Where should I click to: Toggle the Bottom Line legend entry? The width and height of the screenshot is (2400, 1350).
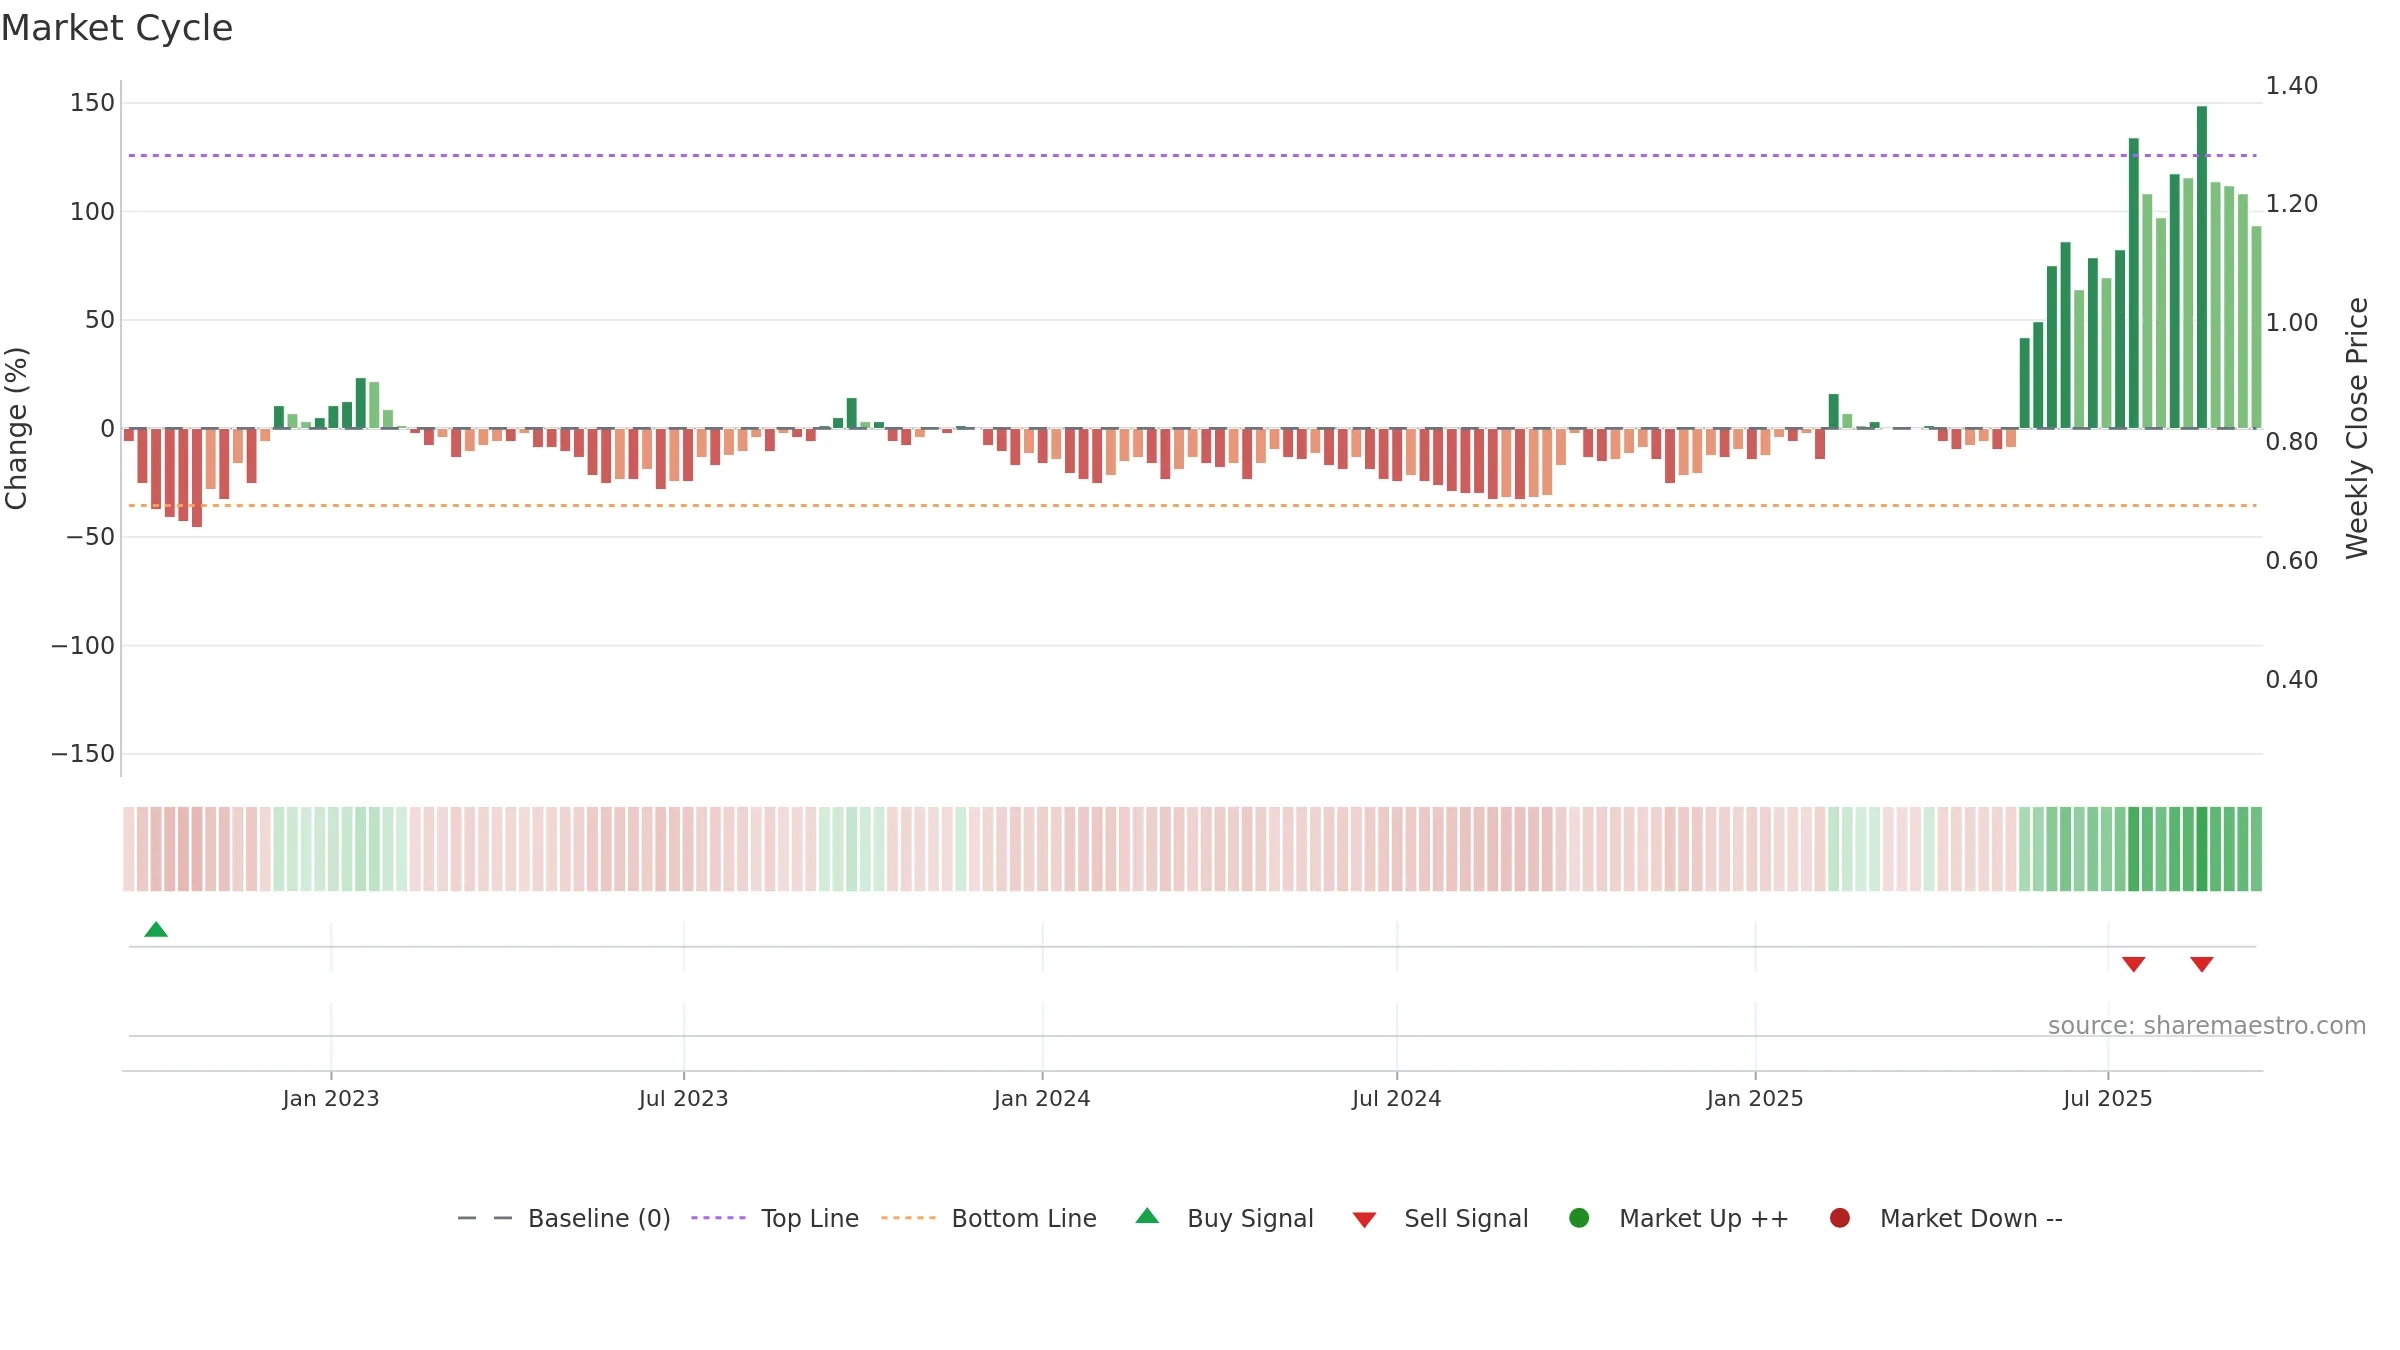pos(989,1218)
